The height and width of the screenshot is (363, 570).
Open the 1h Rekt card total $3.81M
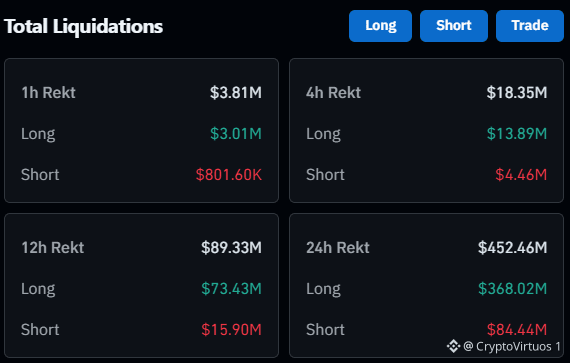click(236, 93)
